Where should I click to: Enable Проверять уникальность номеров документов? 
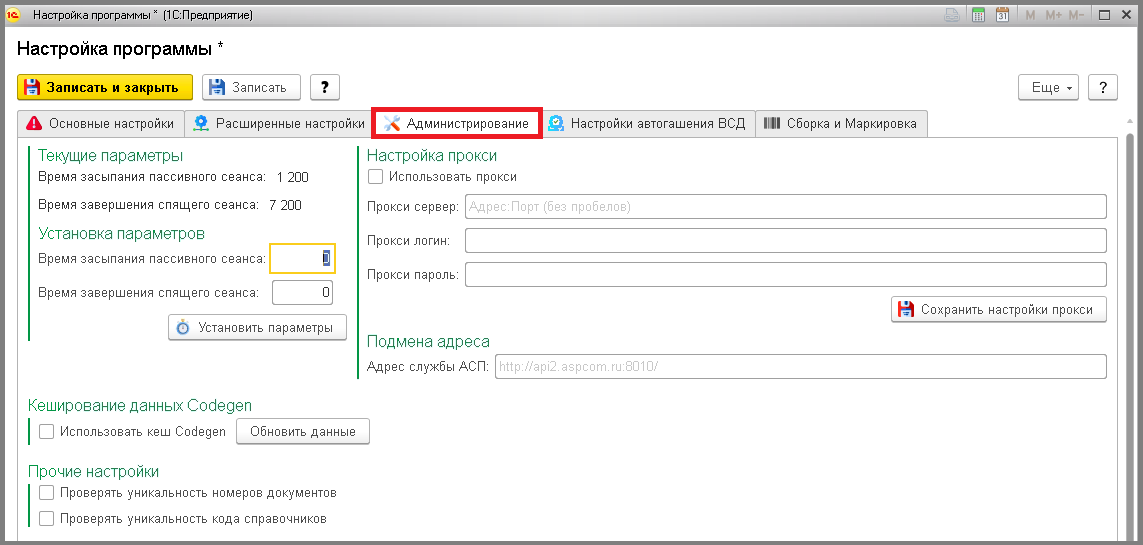pyautogui.click(x=47, y=493)
